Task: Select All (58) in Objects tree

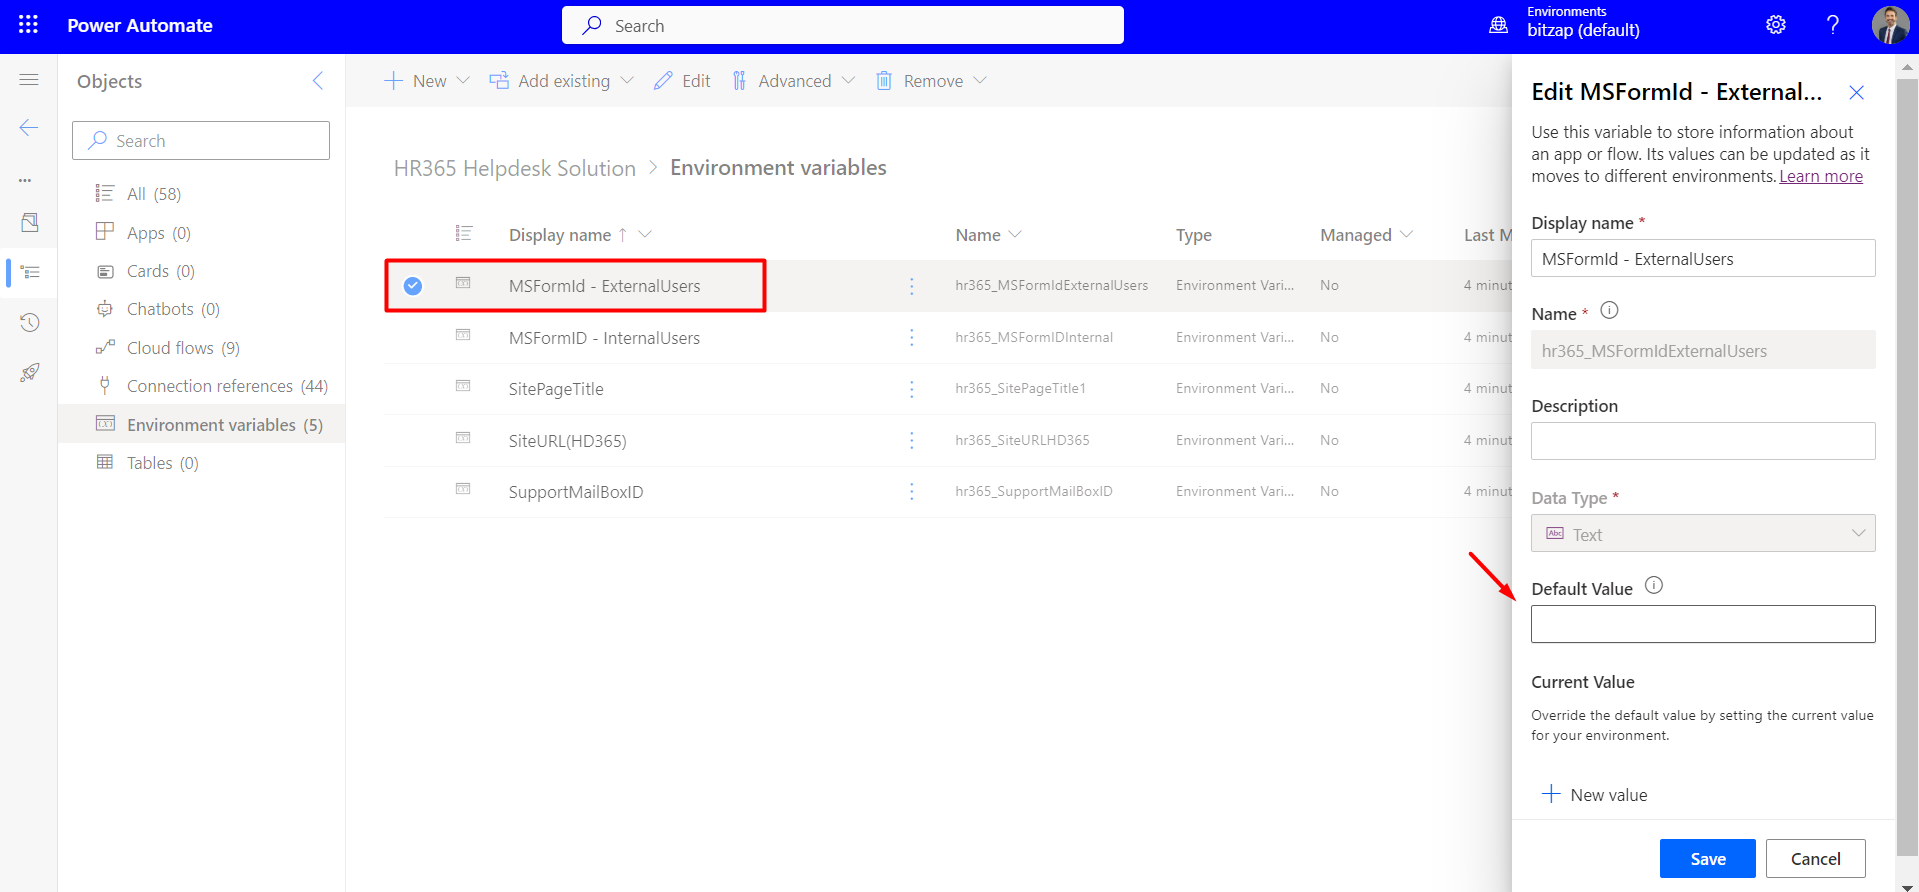Action: click(153, 194)
